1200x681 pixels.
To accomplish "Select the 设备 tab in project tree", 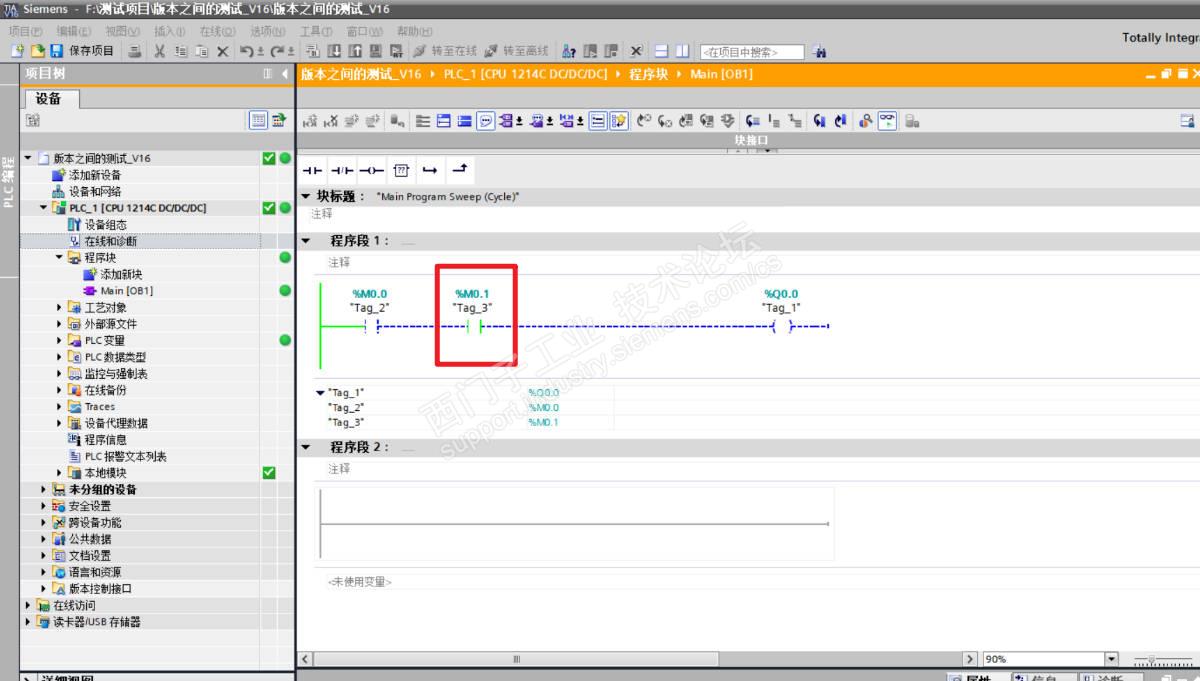I will (x=49, y=98).
